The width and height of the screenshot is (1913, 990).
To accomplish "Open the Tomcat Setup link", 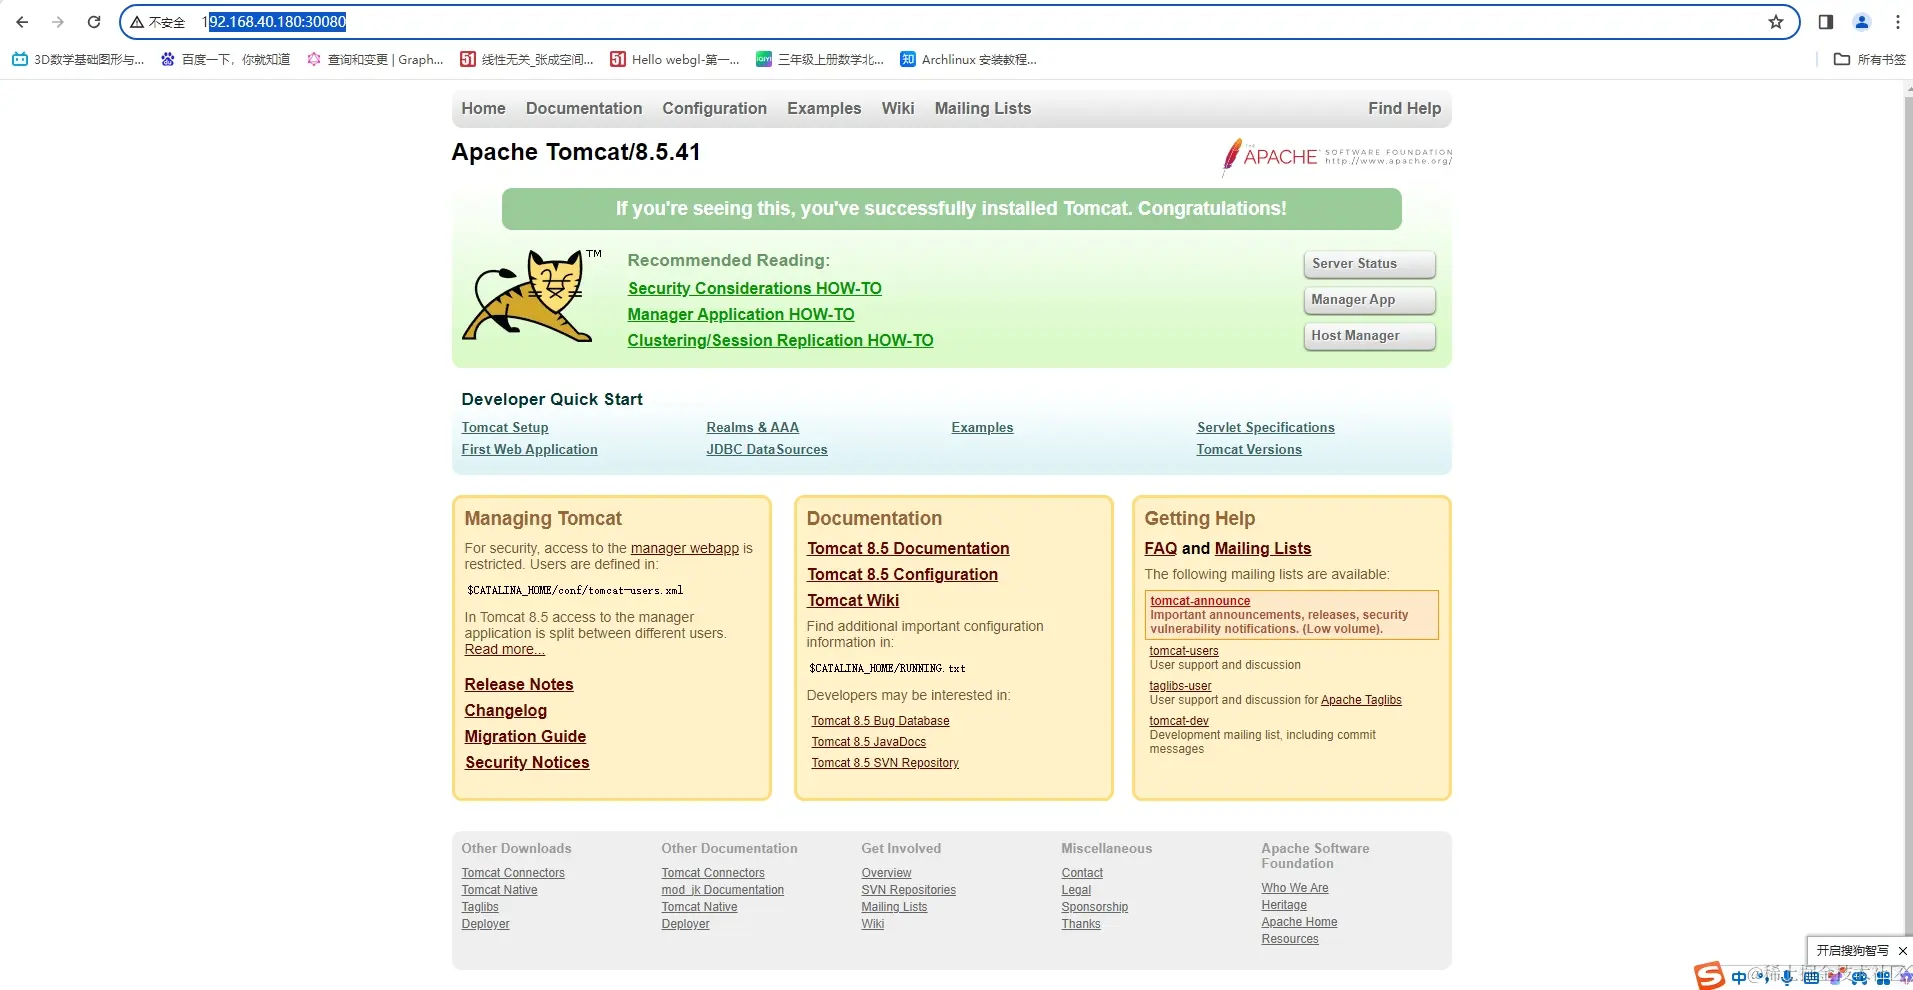I will coord(505,428).
